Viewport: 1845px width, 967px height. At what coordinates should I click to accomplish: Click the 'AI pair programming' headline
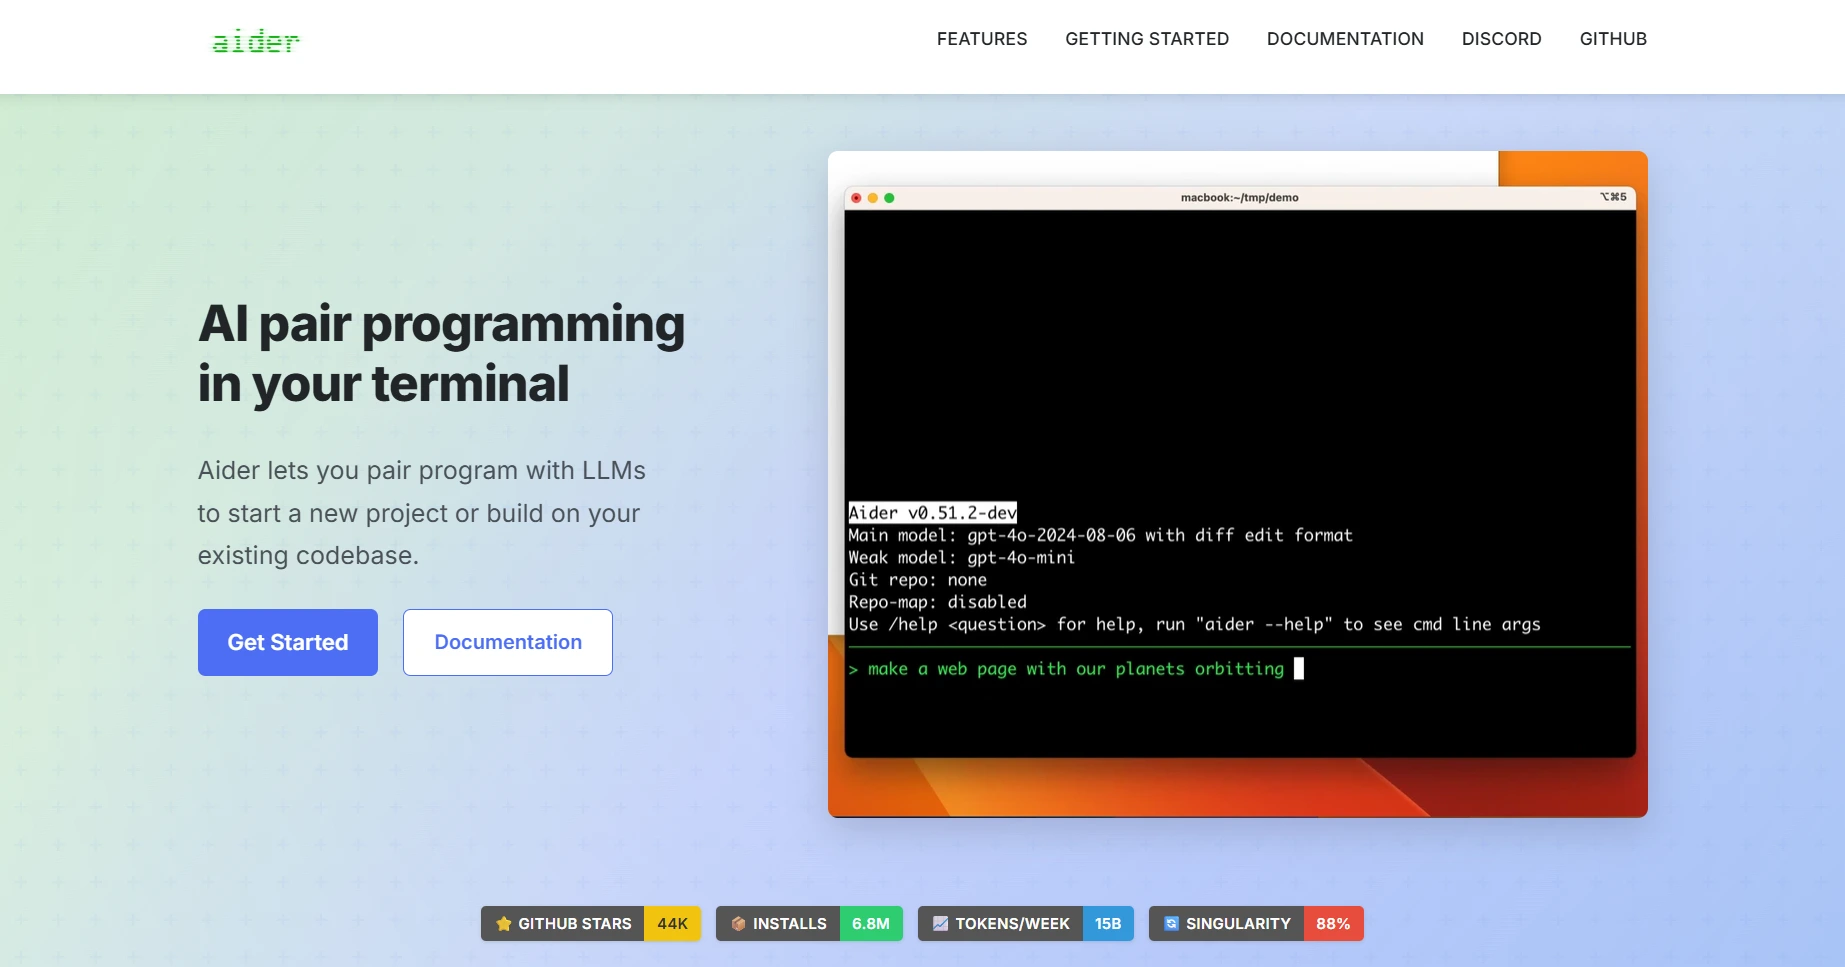click(x=441, y=354)
